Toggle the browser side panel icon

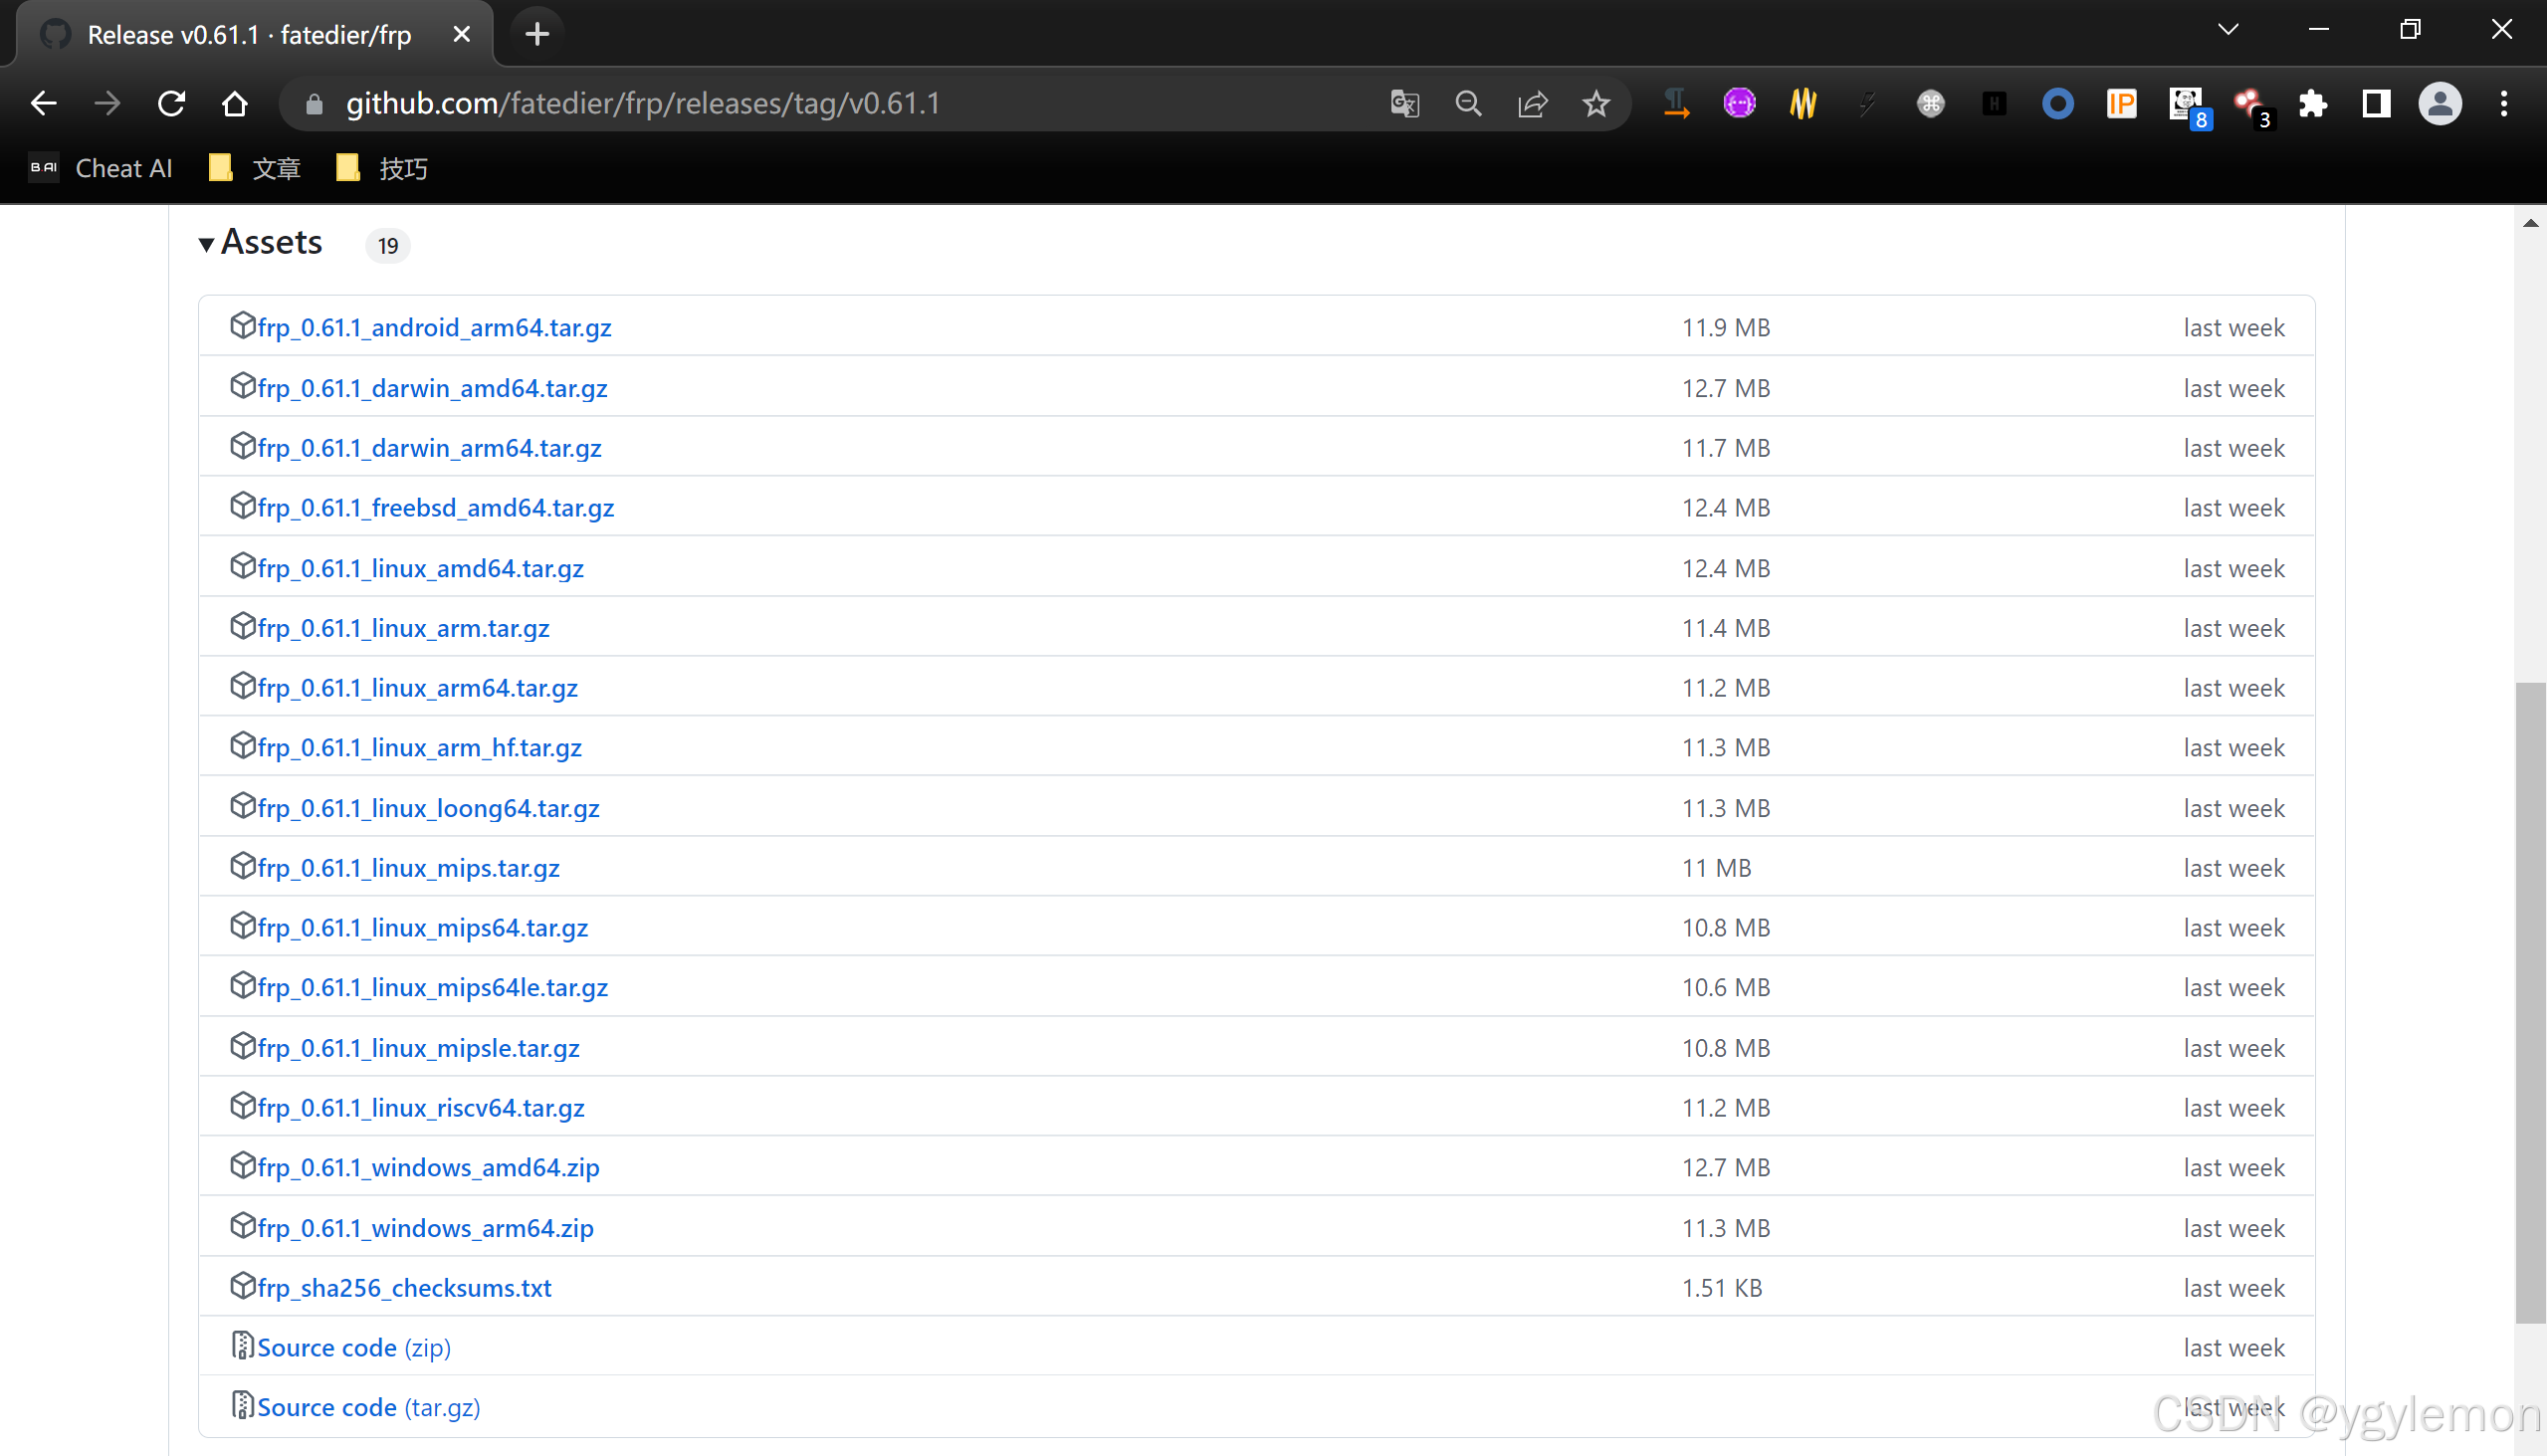2377,103
